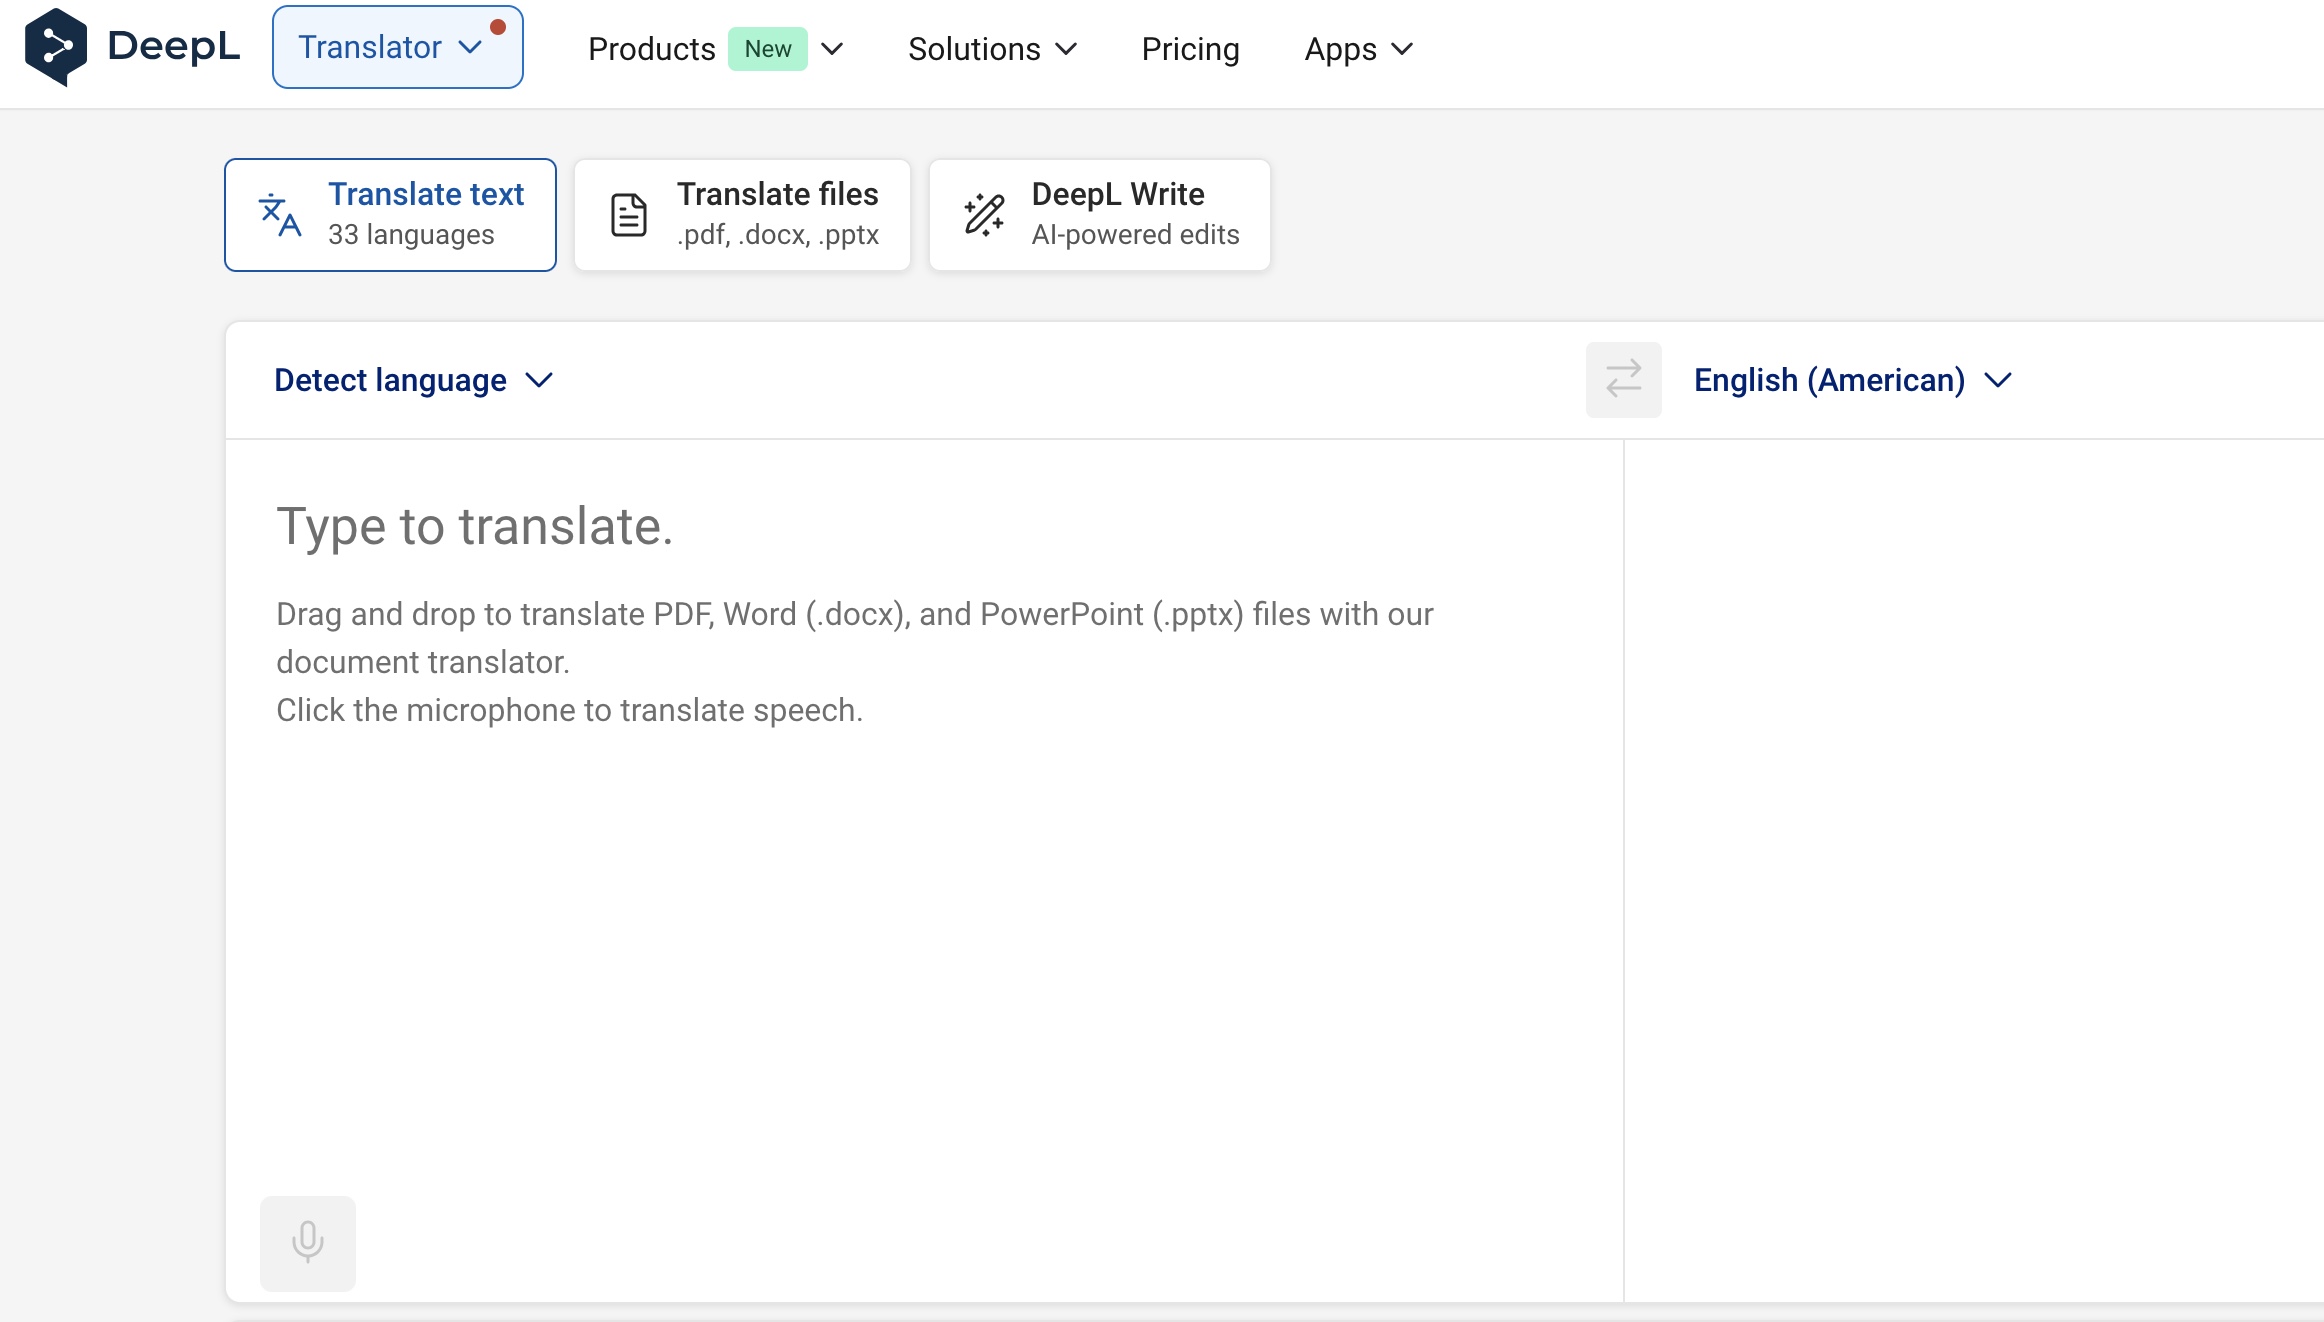
Task: Expand the Products menu chevron
Action: click(x=832, y=49)
